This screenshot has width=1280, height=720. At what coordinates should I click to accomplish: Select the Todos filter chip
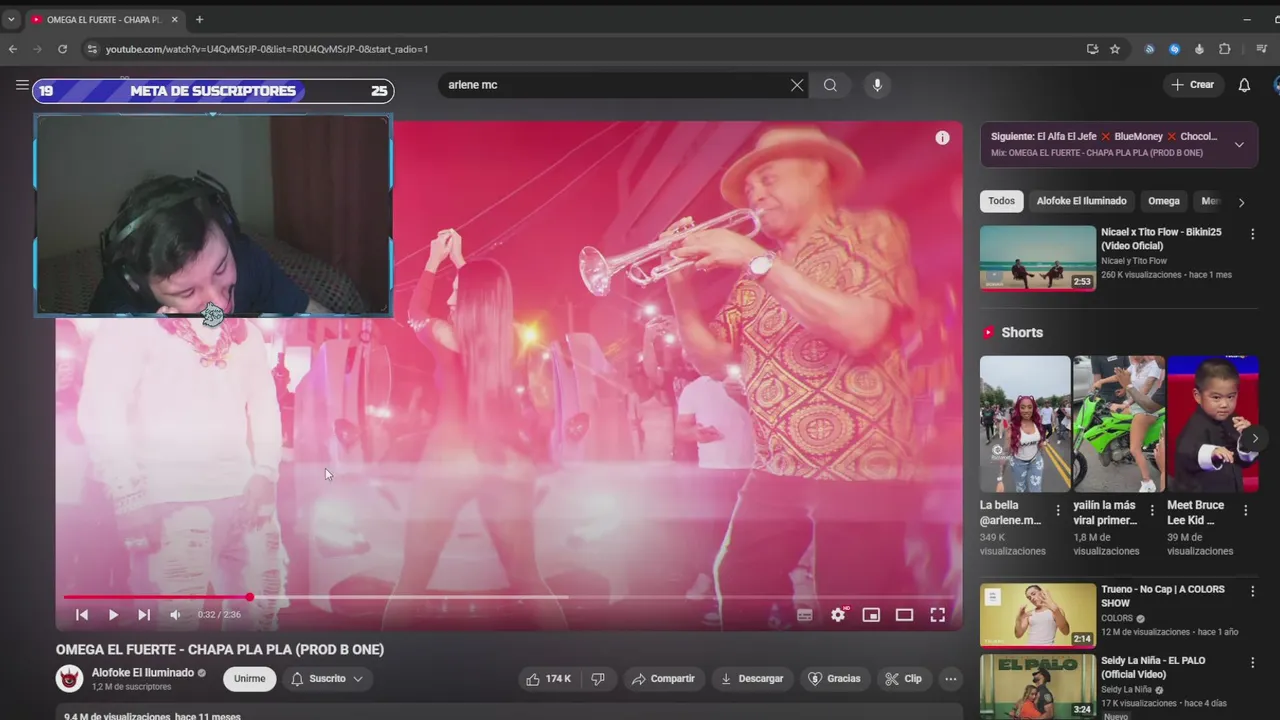point(1001,201)
